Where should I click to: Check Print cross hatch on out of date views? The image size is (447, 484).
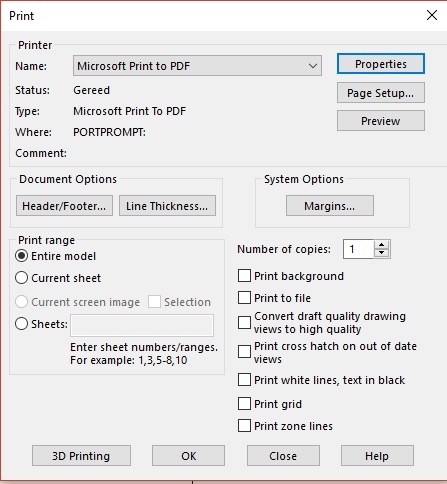[244, 352]
